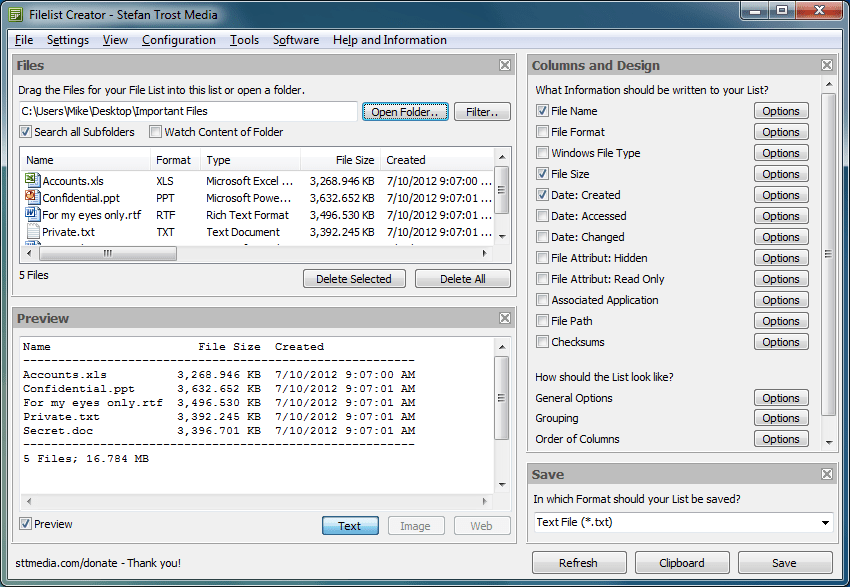This screenshot has width=850, height=587.
Task: Enable Watch Content of Folder
Action: [x=156, y=132]
